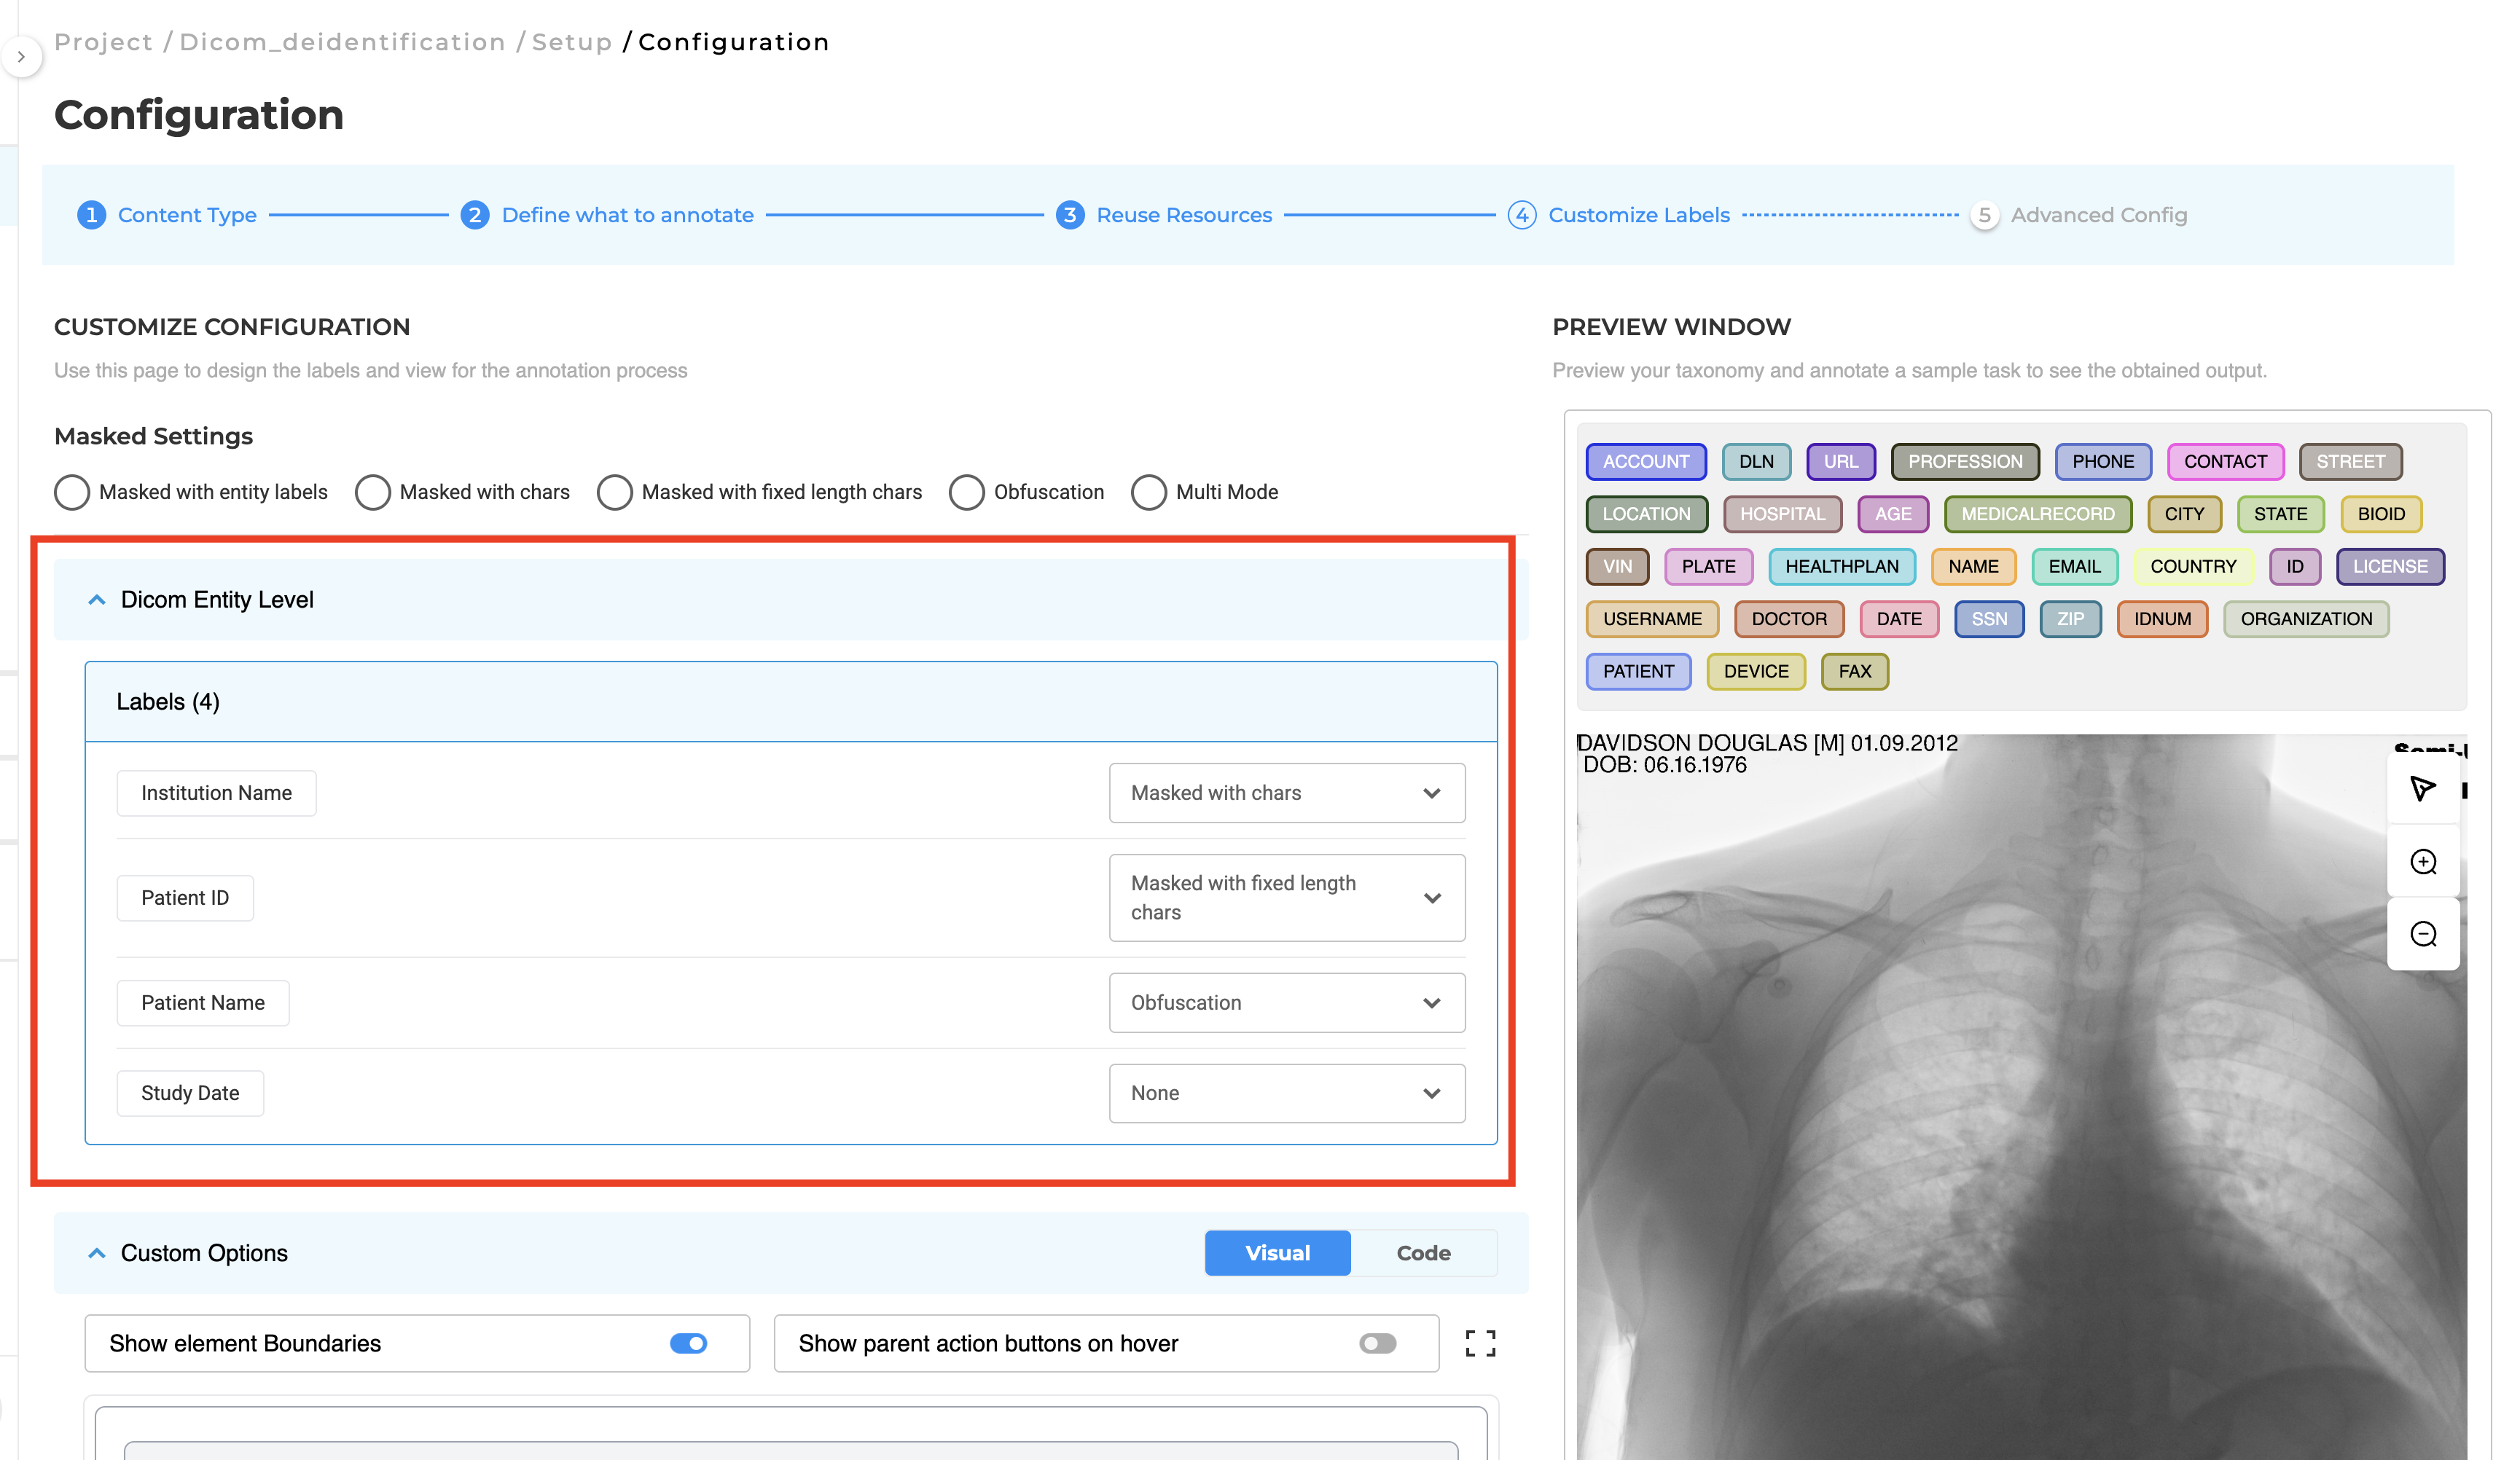Go to step 4 Customize Labels

pyautogui.click(x=1619, y=215)
